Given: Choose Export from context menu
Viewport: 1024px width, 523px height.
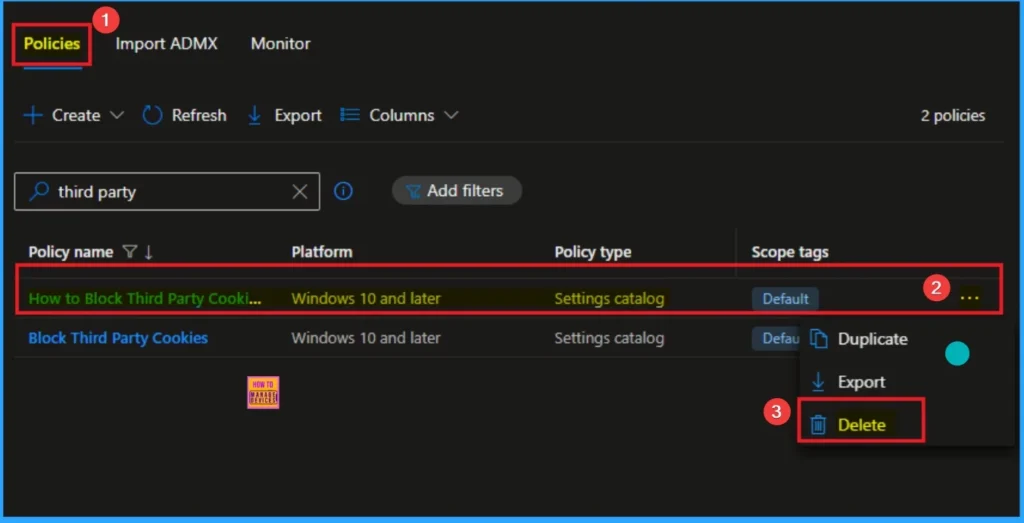Looking at the screenshot, I should click(x=861, y=382).
